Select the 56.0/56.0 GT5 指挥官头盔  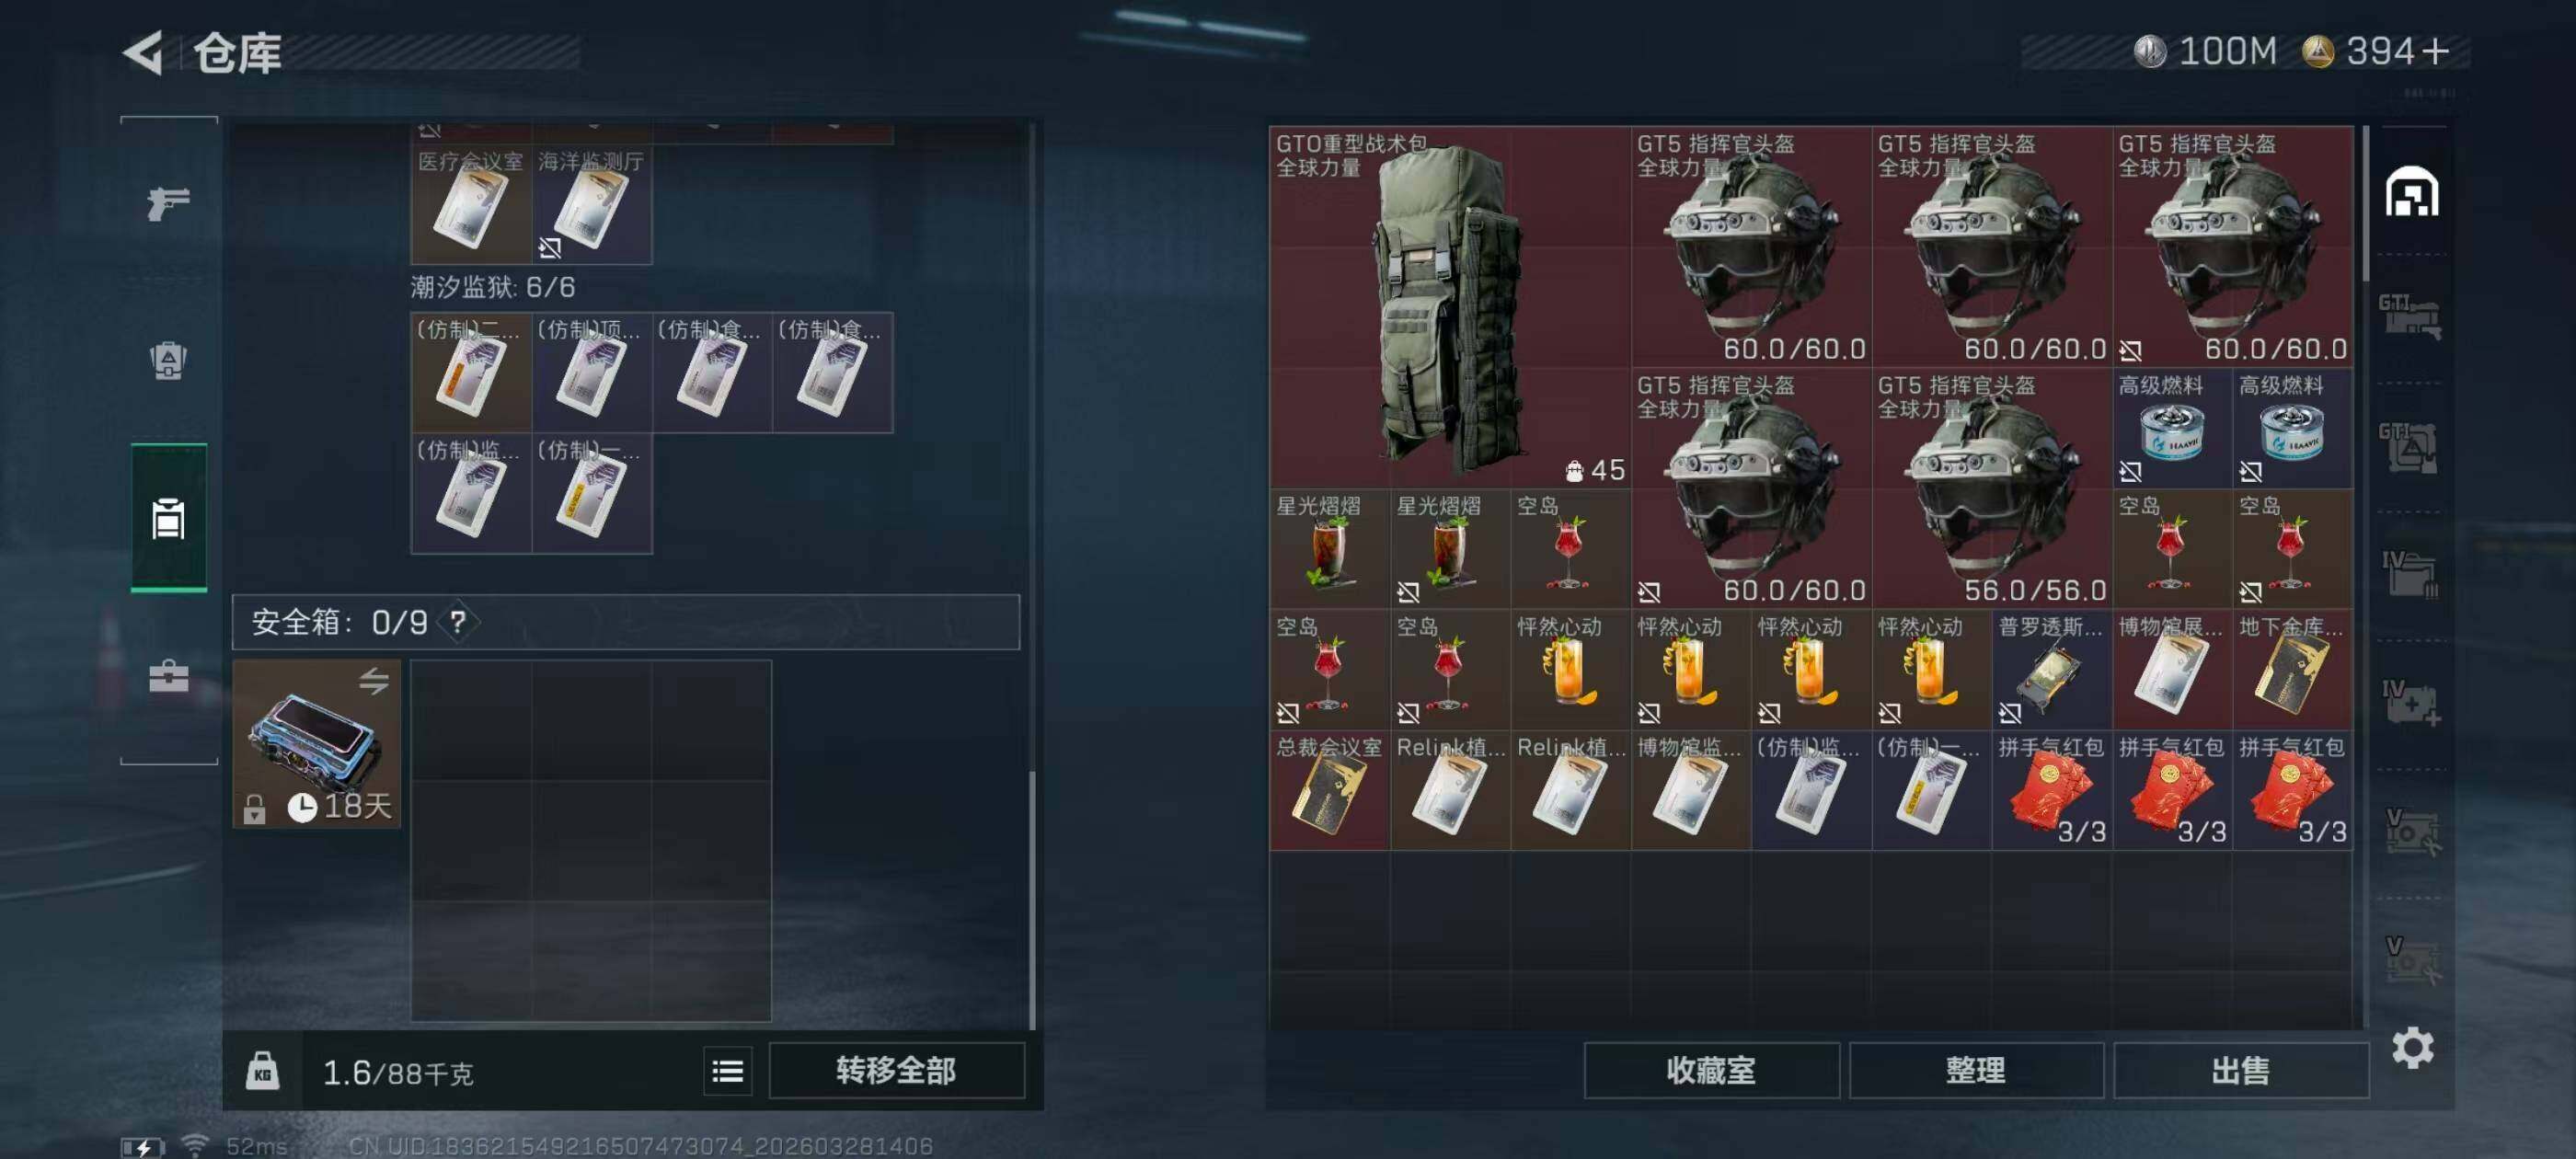(1992, 488)
